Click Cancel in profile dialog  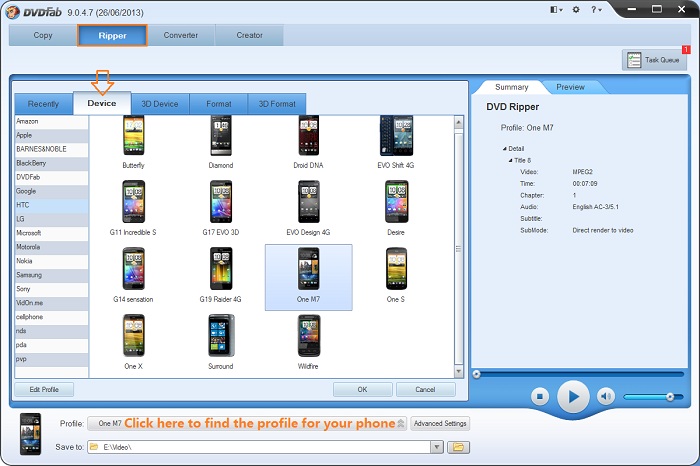[425, 389]
